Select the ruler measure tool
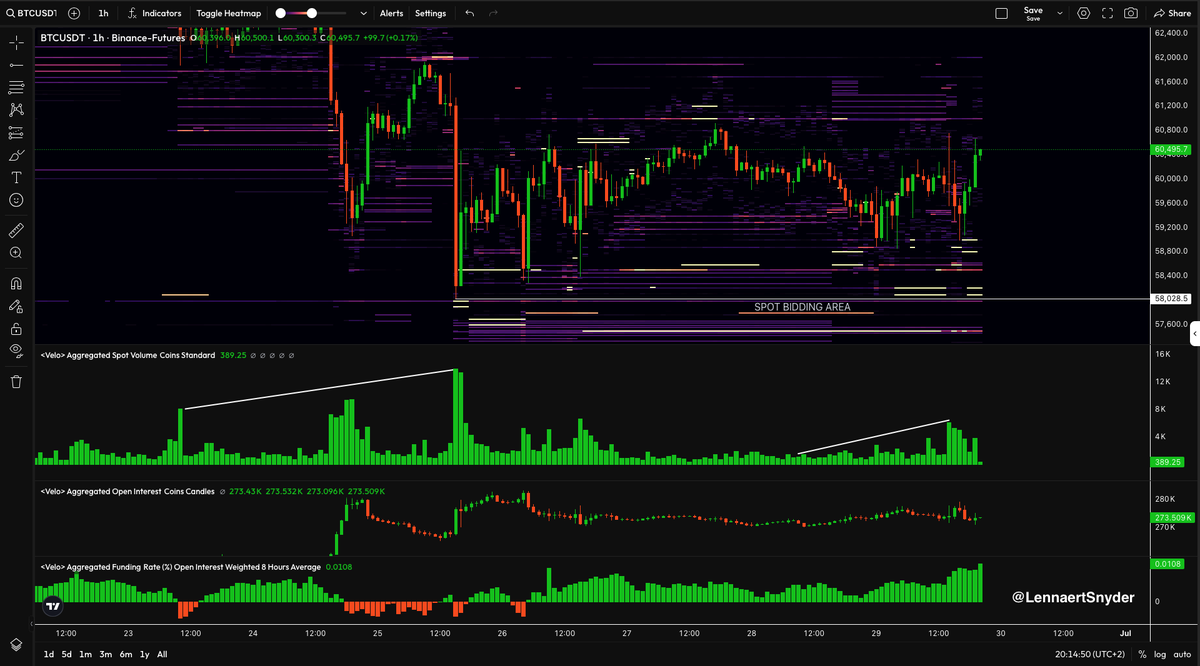Viewport: 1200px width, 666px height. 16,230
